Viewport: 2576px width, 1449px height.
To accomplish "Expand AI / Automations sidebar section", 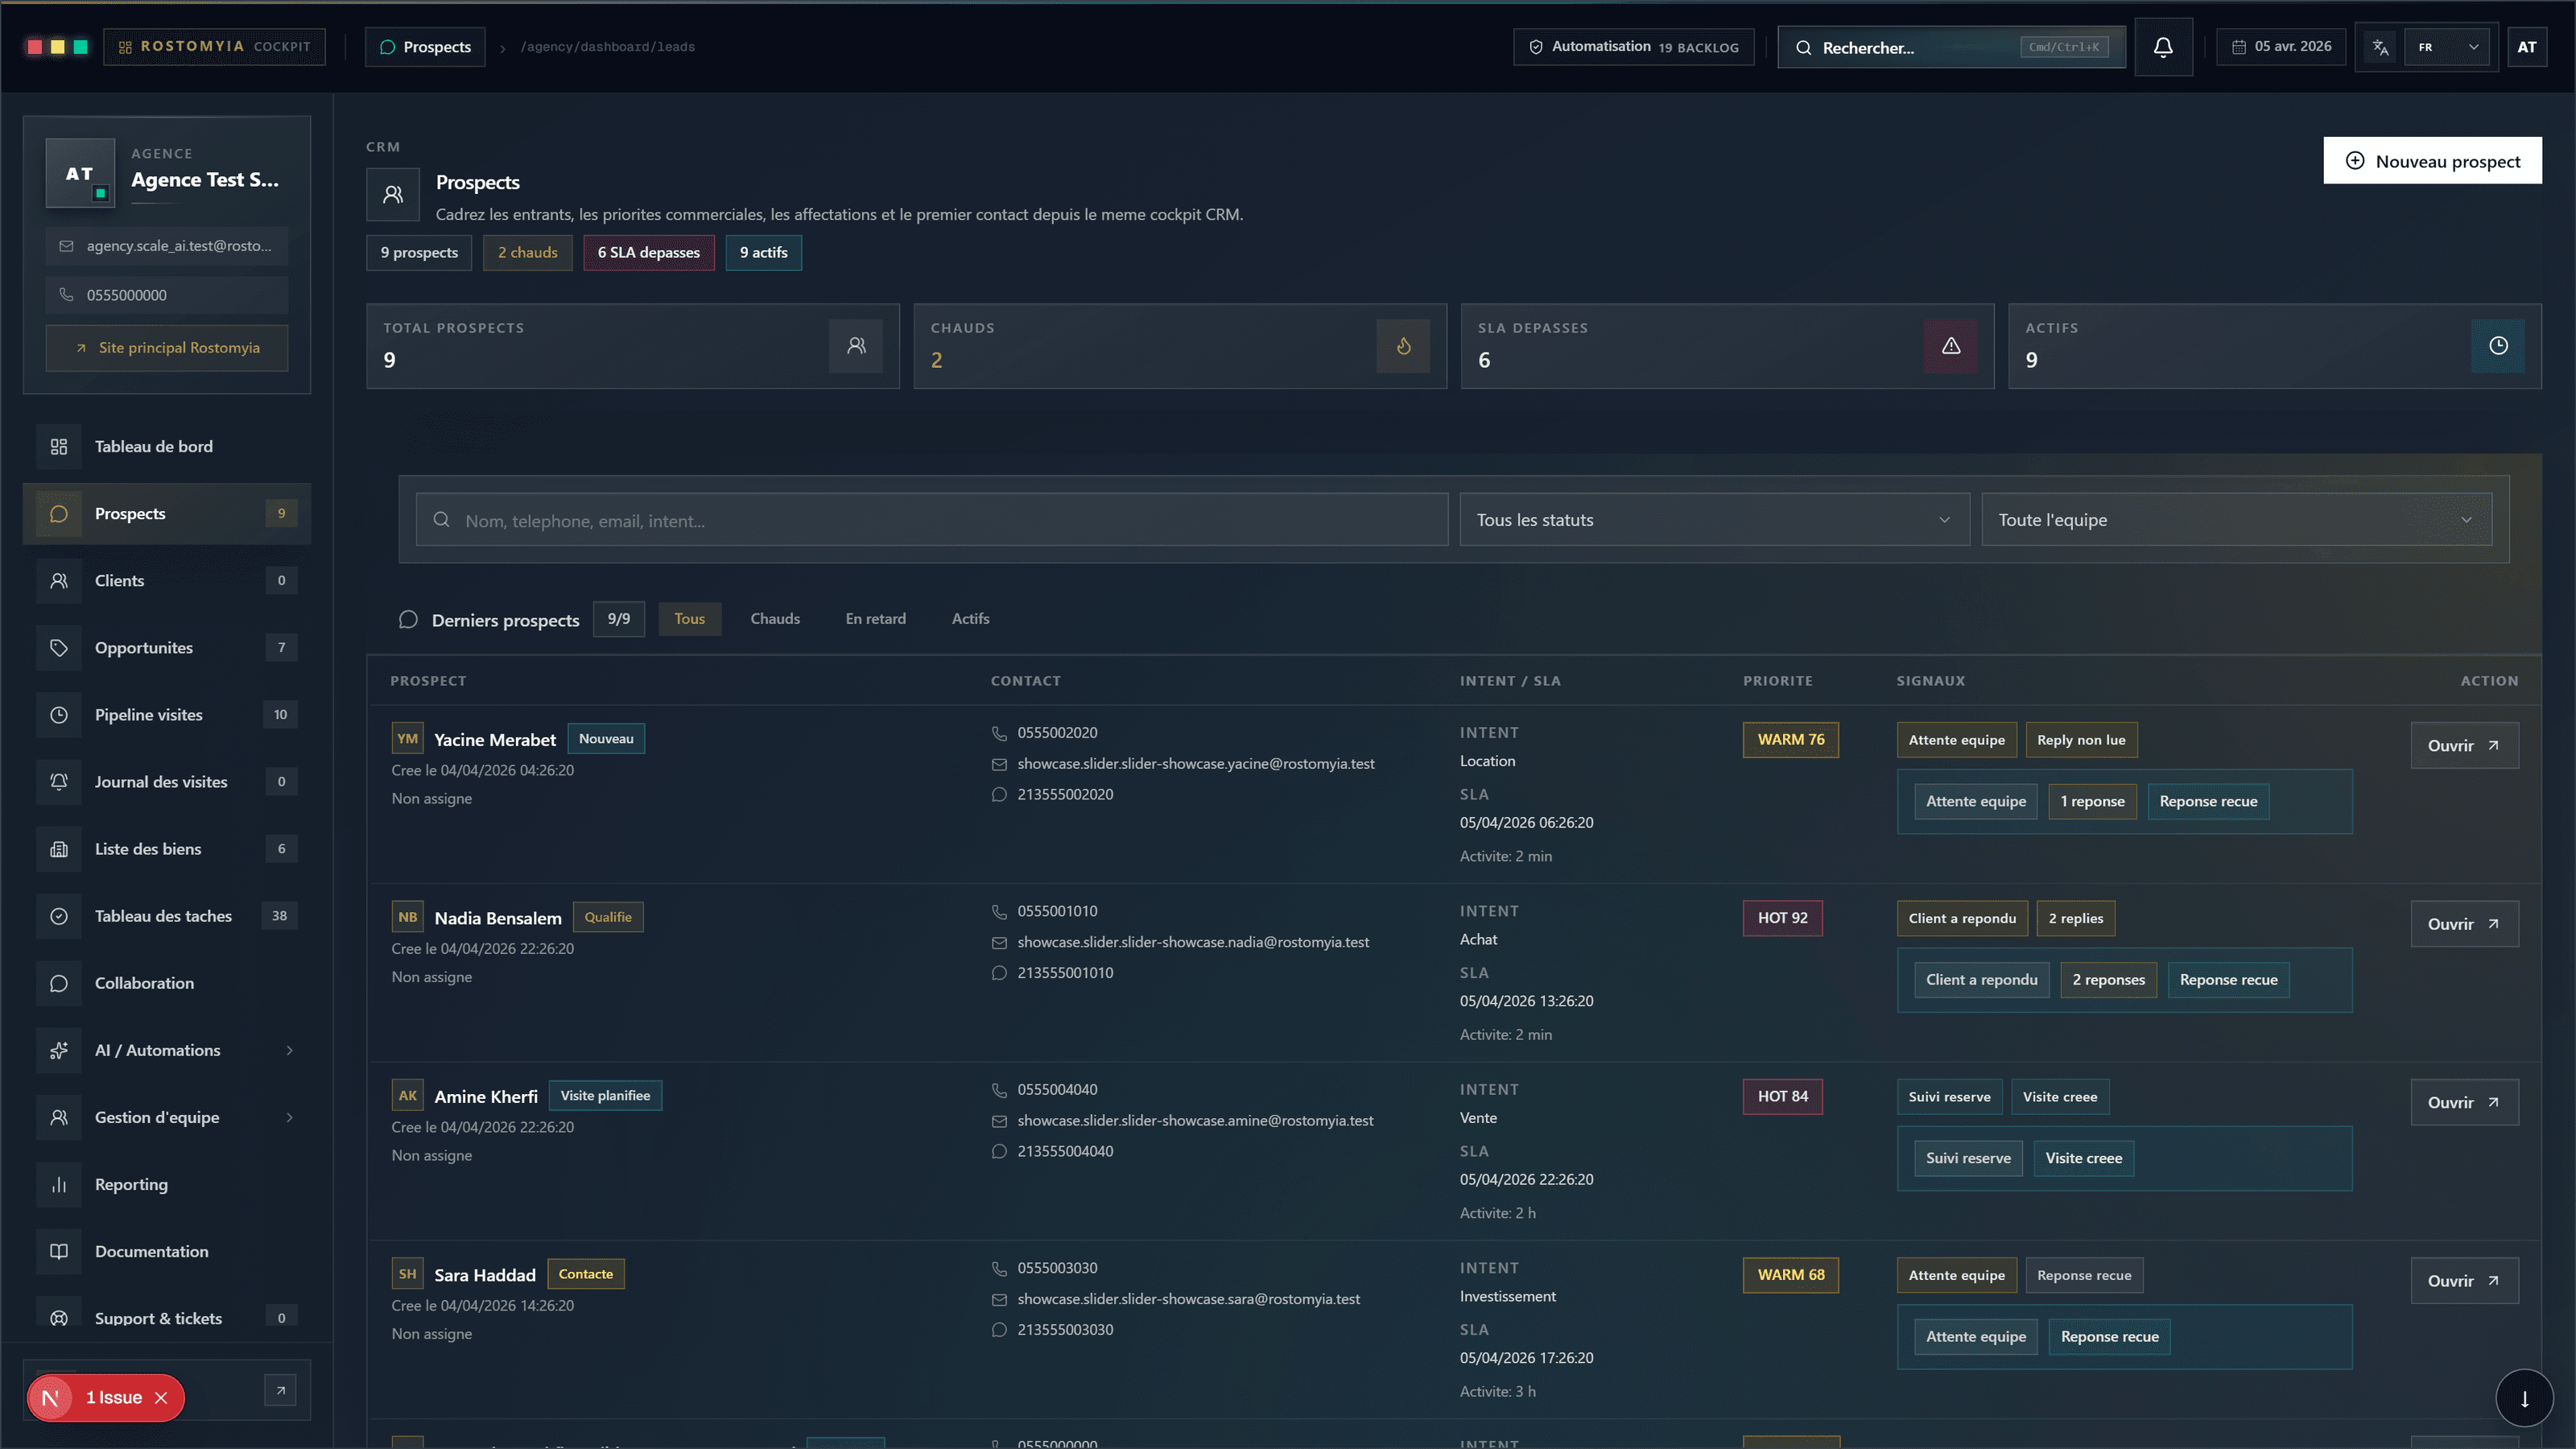I will pyautogui.click(x=167, y=1050).
